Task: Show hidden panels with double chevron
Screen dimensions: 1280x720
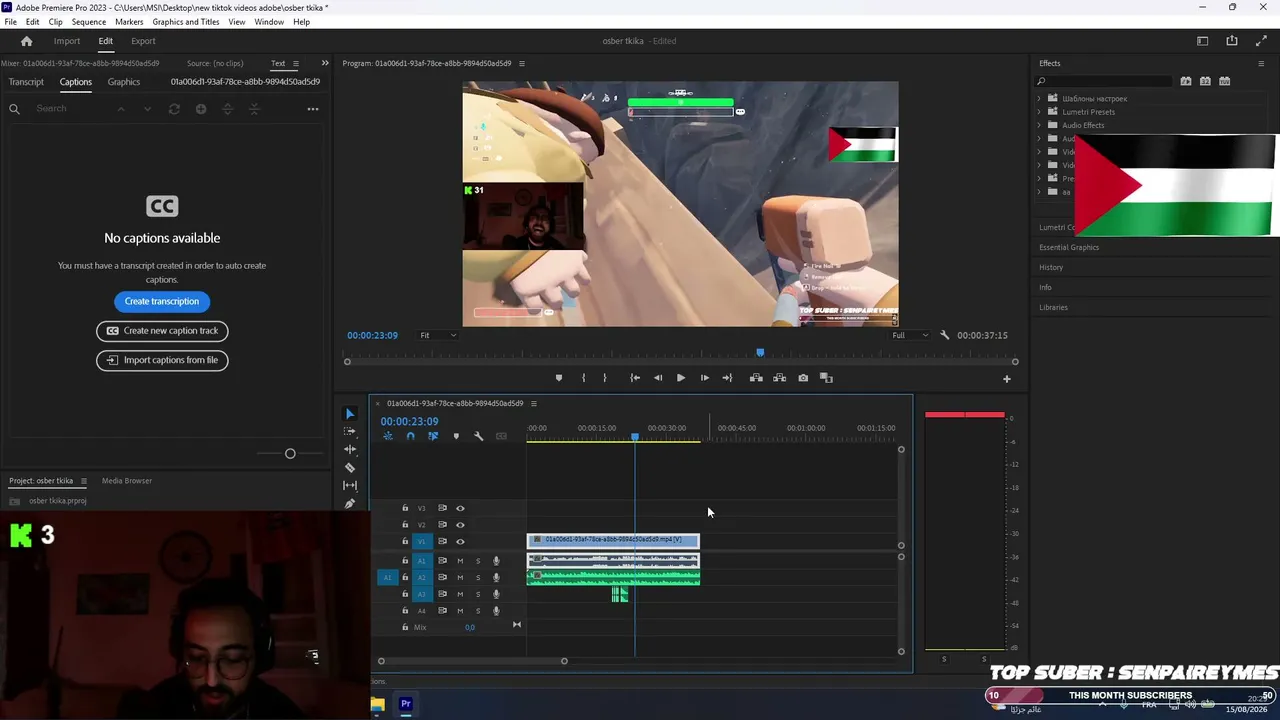Action: tap(324, 63)
